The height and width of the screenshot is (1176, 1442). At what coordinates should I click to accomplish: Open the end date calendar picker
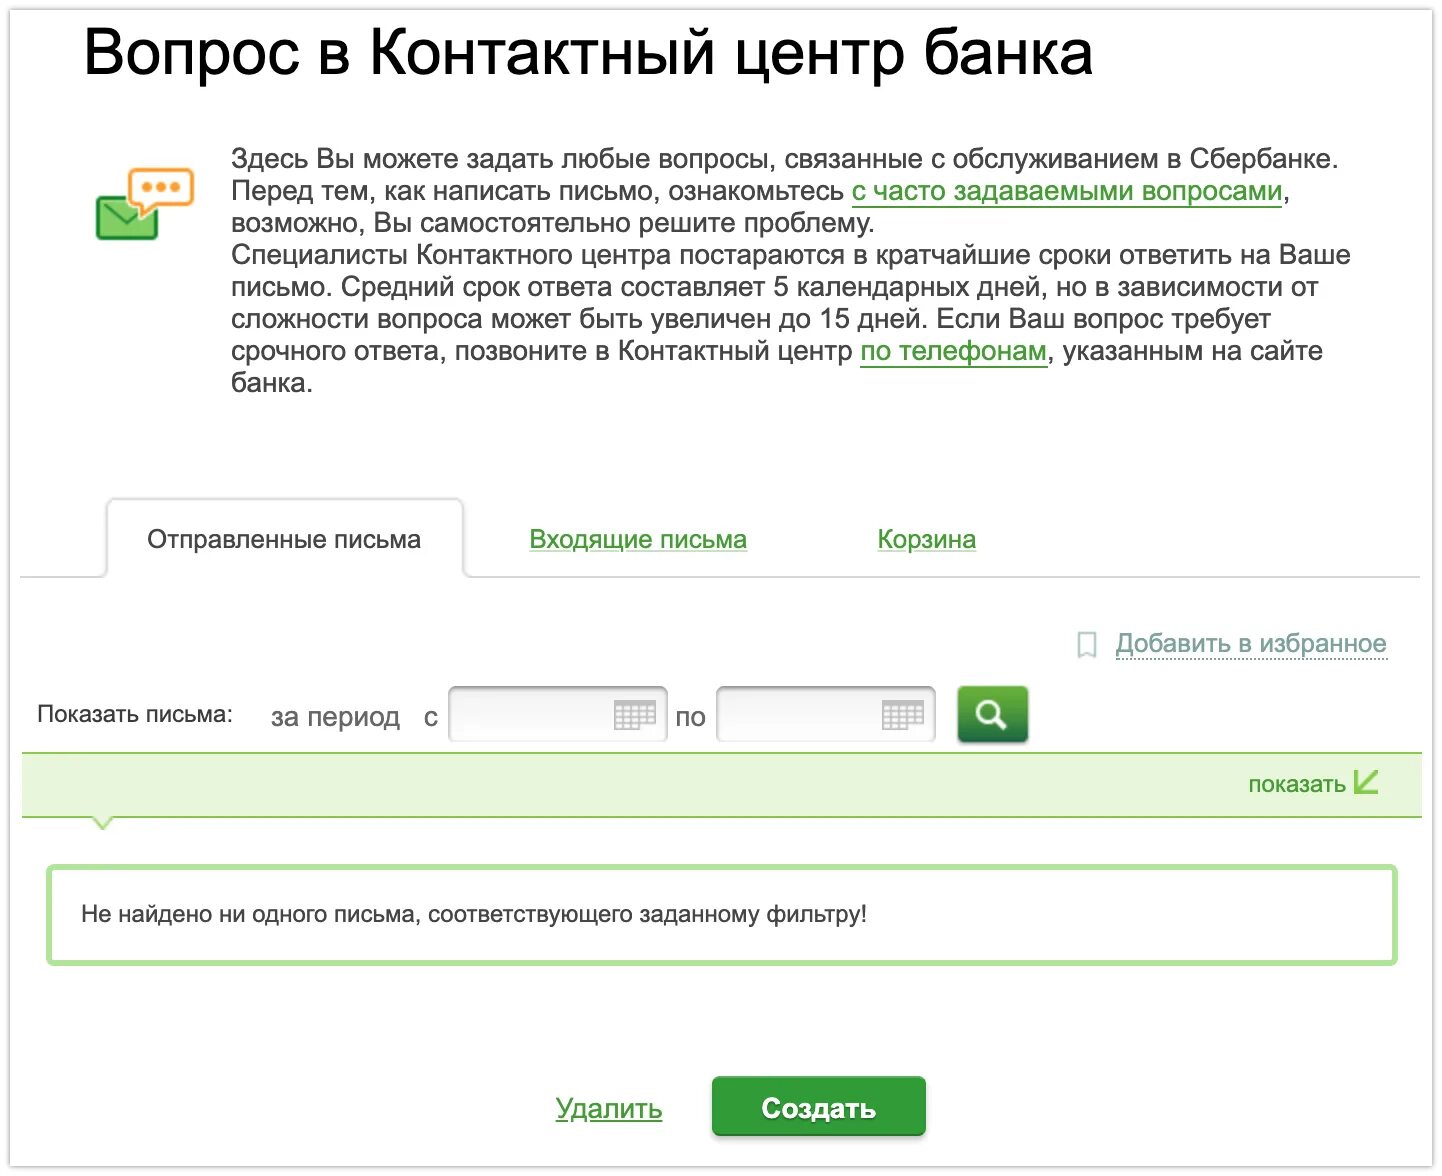[x=903, y=715]
